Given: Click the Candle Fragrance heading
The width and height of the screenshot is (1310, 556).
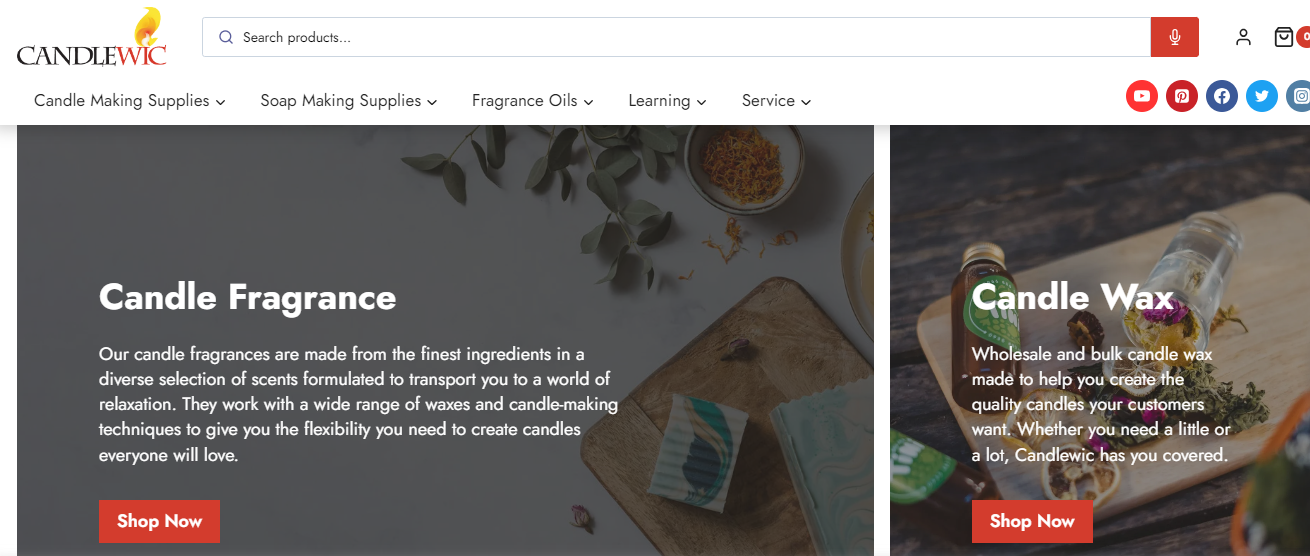Looking at the screenshot, I should pos(247,297).
